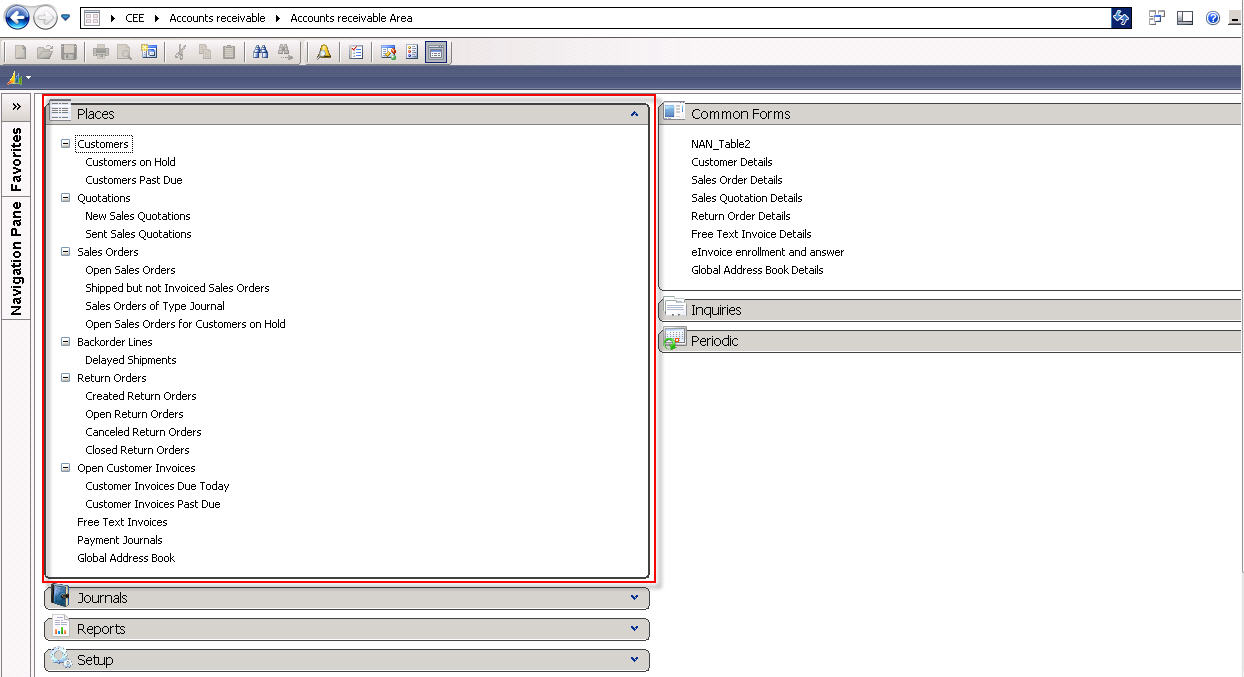Switch to the Favorites pane tab
1244x677 pixels.
(x=16, y=159)
